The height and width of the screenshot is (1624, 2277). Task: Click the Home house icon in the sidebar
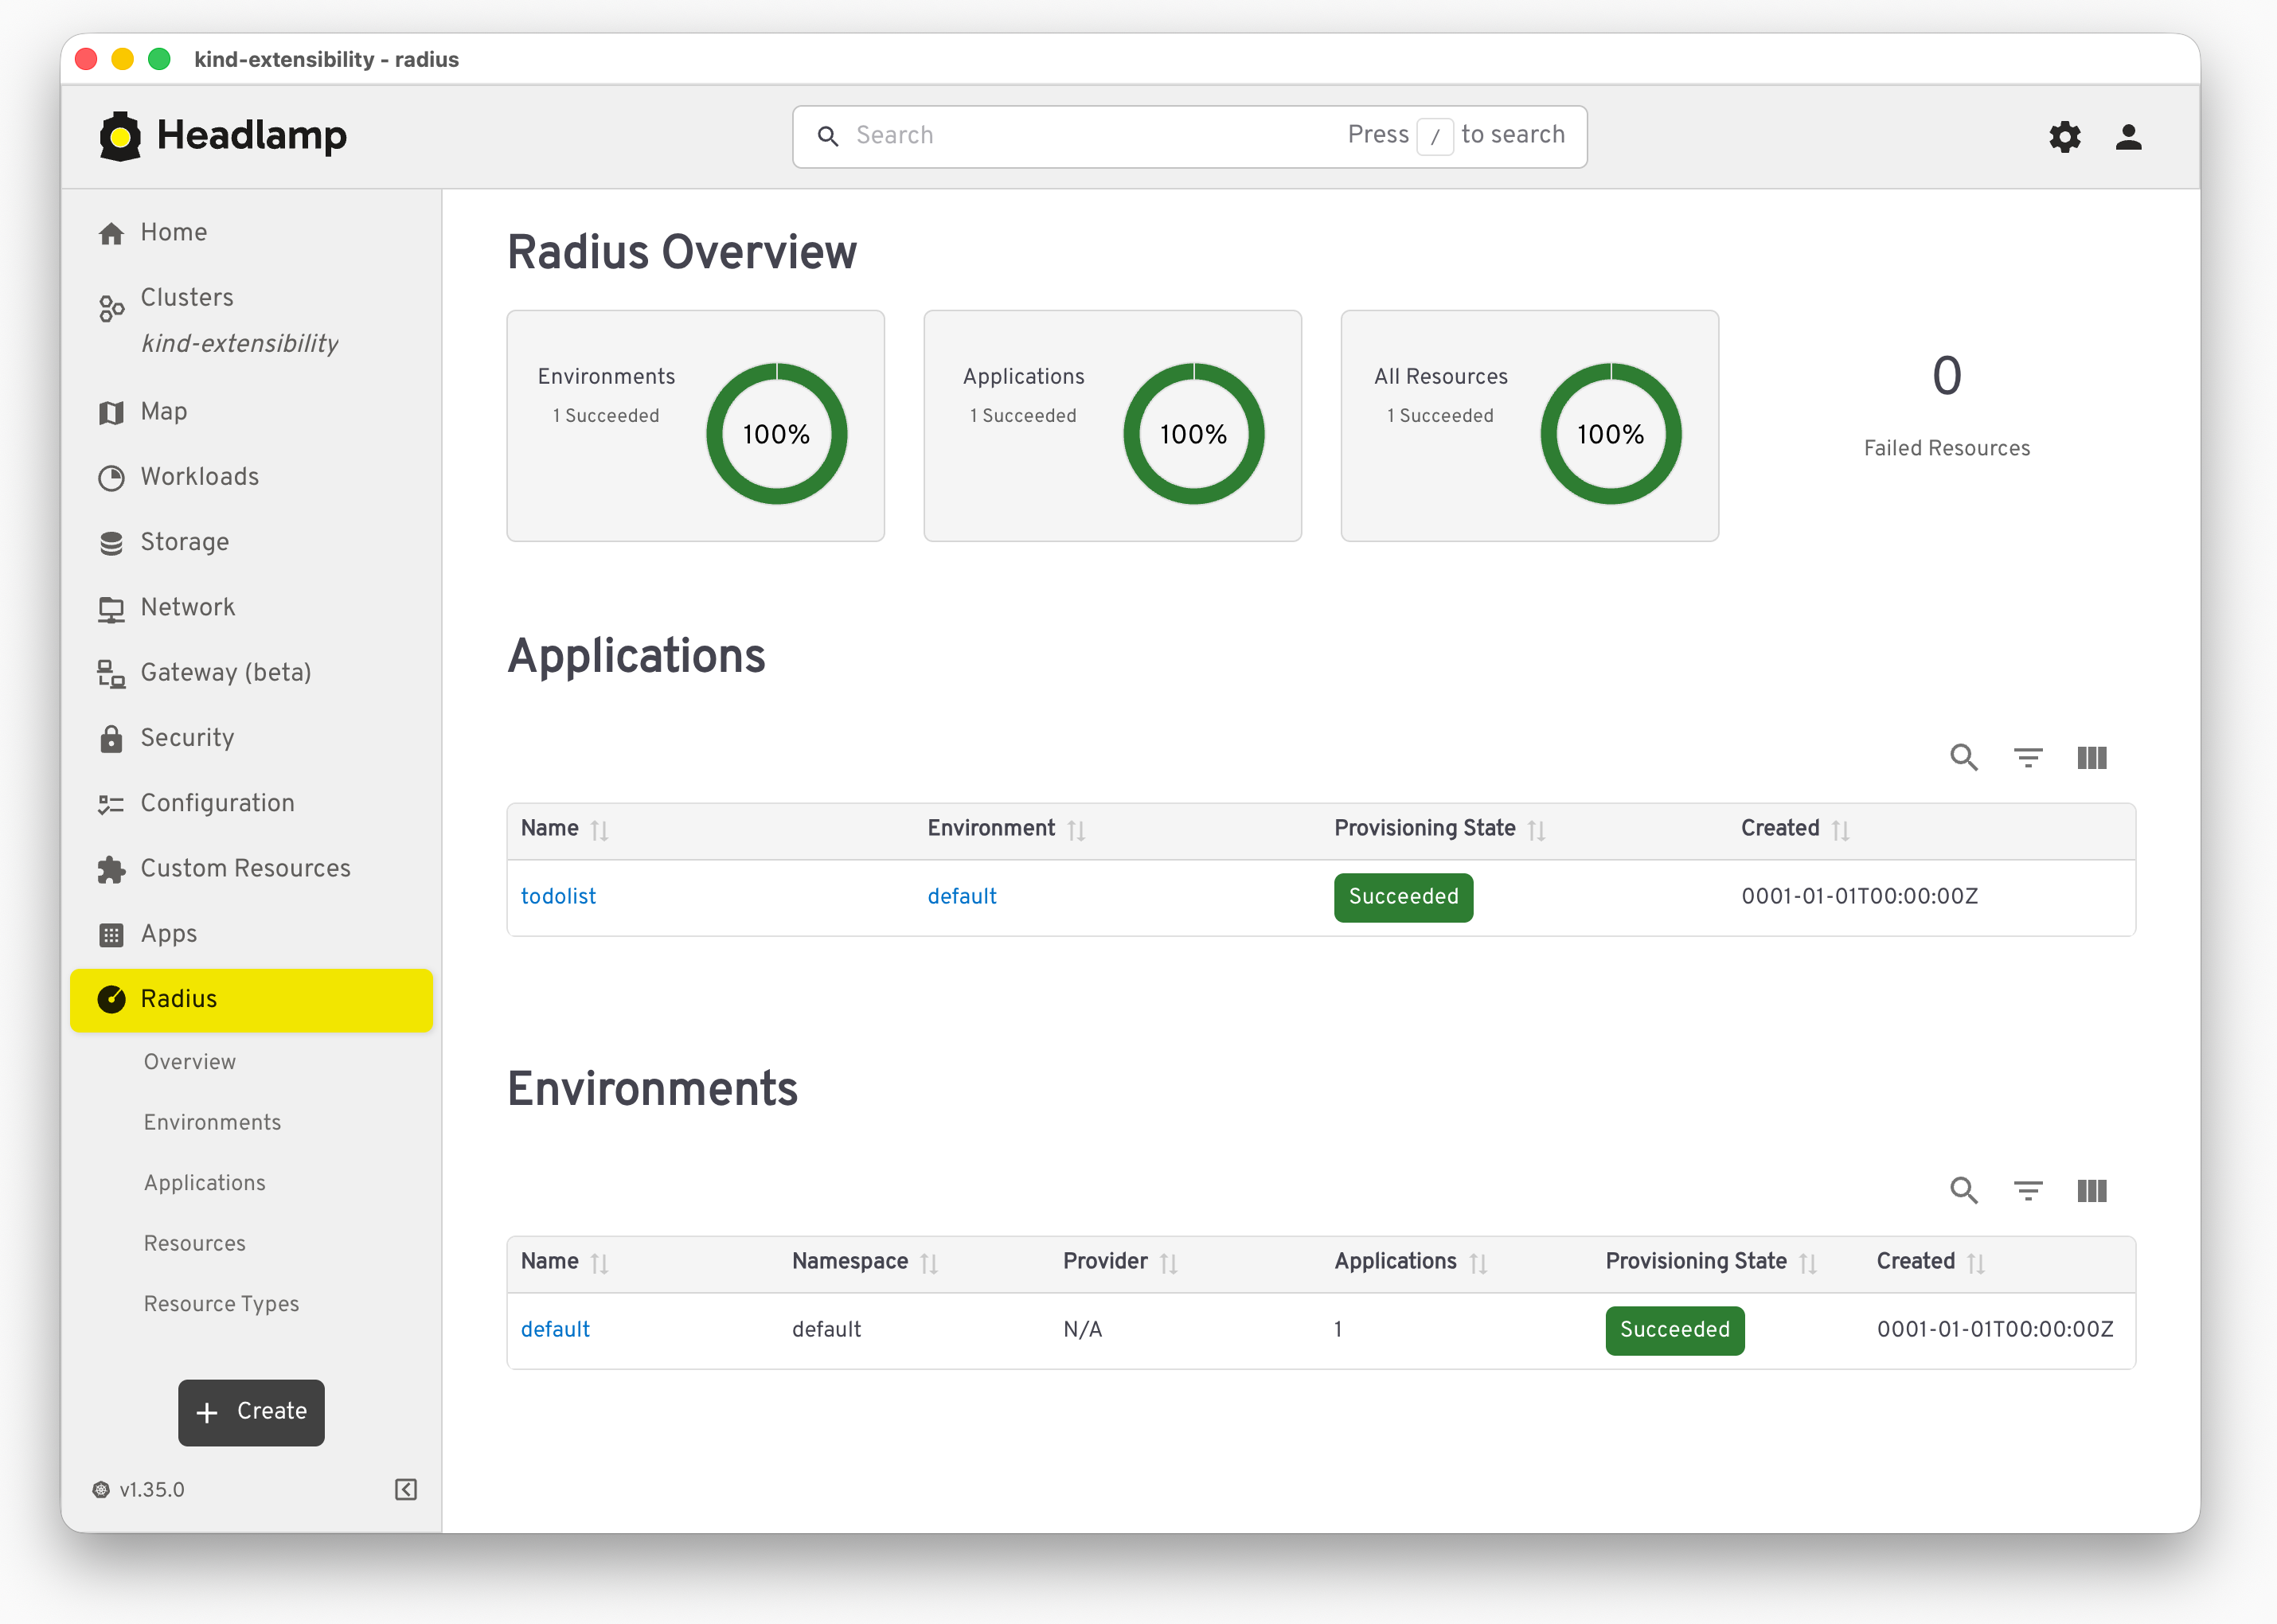111,233
